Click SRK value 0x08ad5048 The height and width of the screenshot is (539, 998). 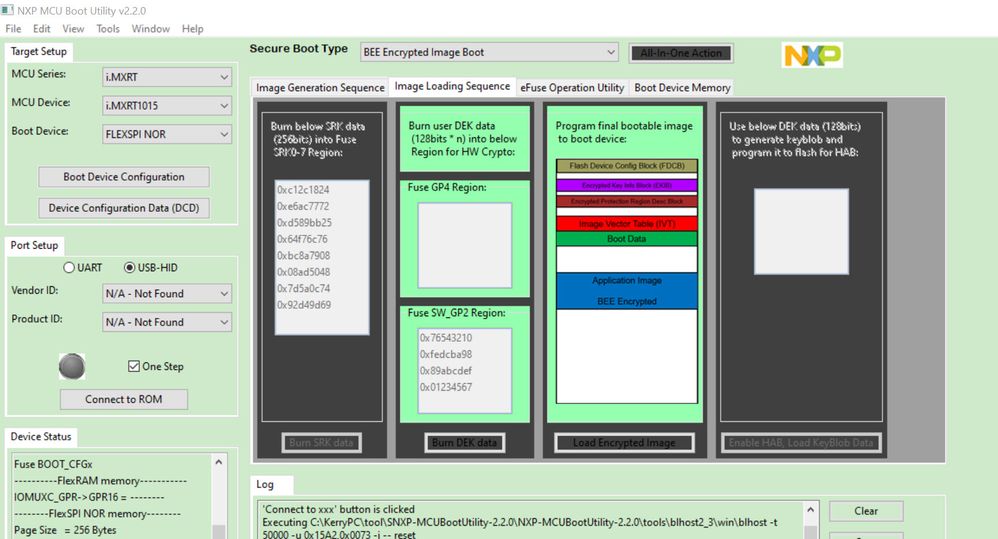tap(304, 272)
